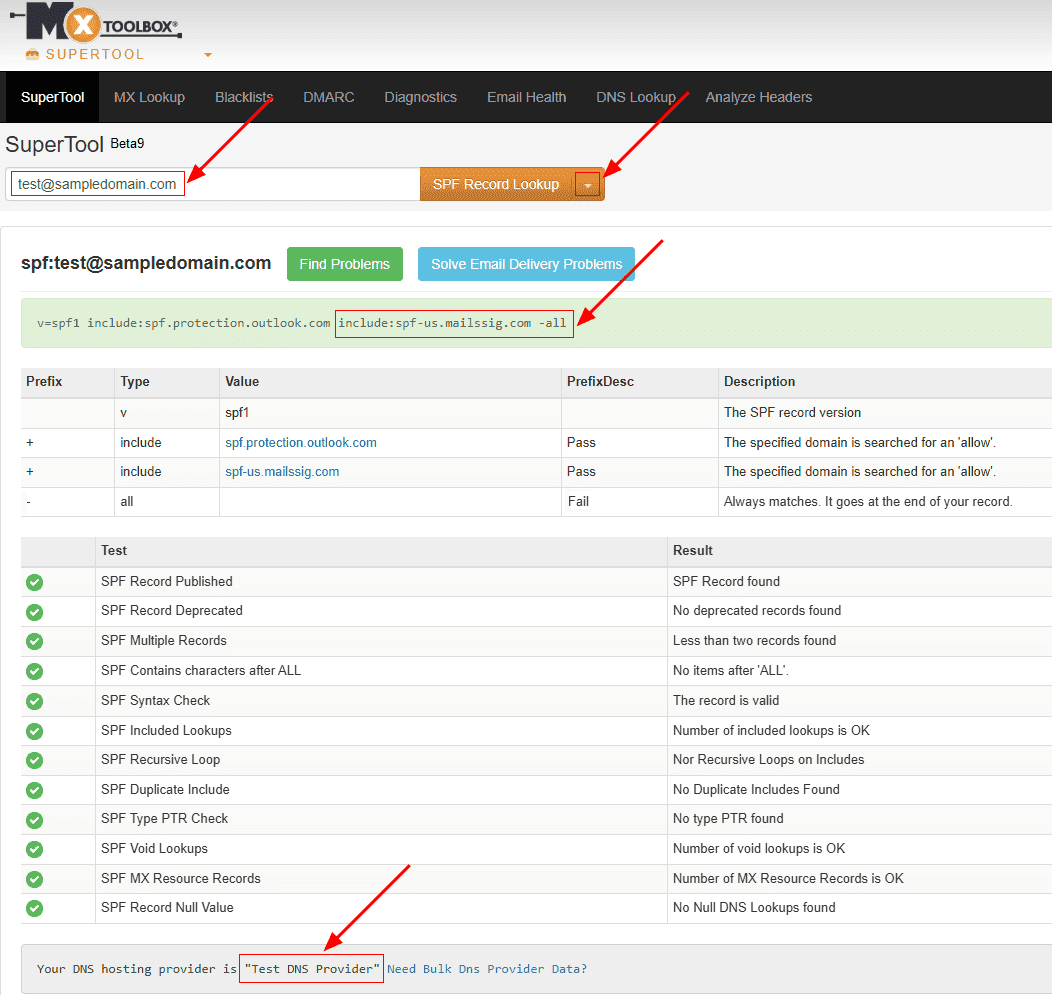Click green check icon for SPF Multiple Records

pos(34,641)
